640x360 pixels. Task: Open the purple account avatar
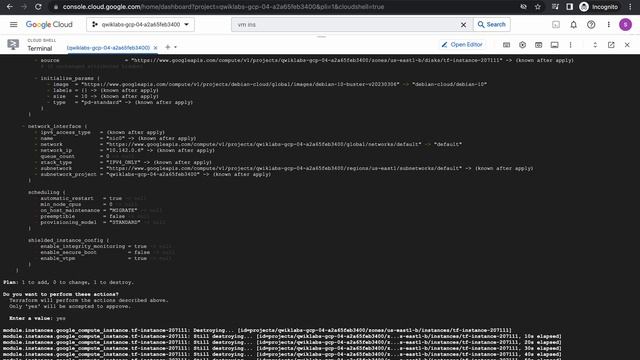click(x=625, y=24)
